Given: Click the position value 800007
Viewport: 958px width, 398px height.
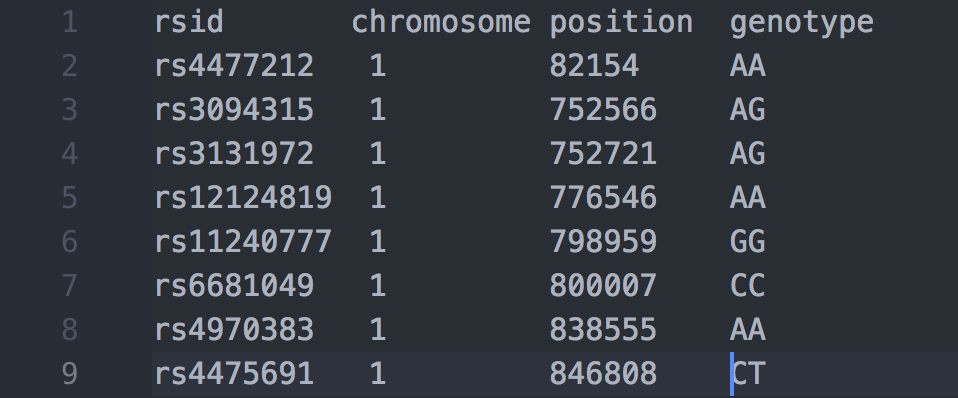Looking at the screenshot, I should (x=603, y=286).
